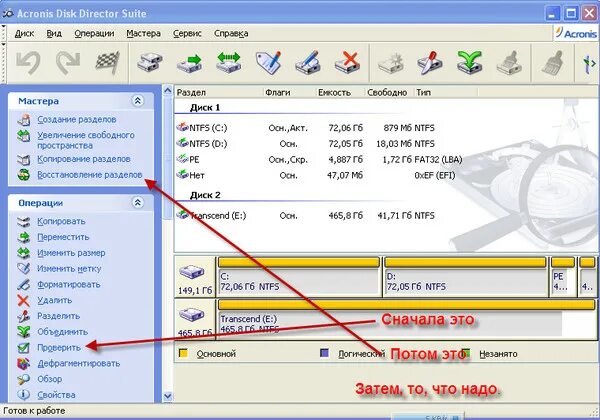Screen dimensions: 600x420
Task: Launch Увеличение свободного пространства wizard
Action: (86, 140)
